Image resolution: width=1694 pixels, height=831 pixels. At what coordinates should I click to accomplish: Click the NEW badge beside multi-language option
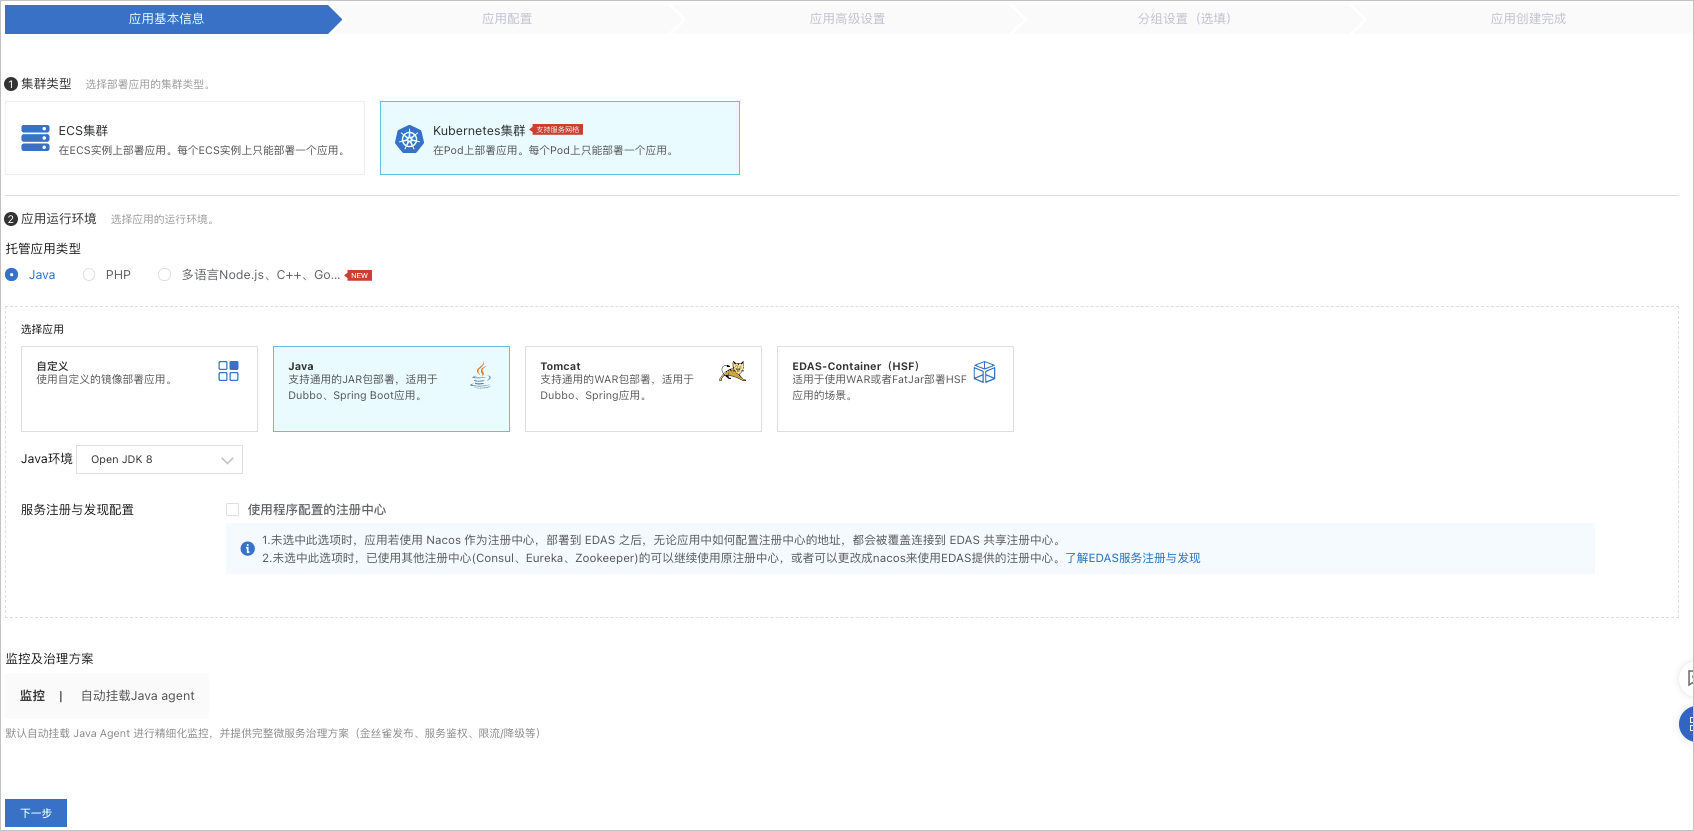point(359,275)
